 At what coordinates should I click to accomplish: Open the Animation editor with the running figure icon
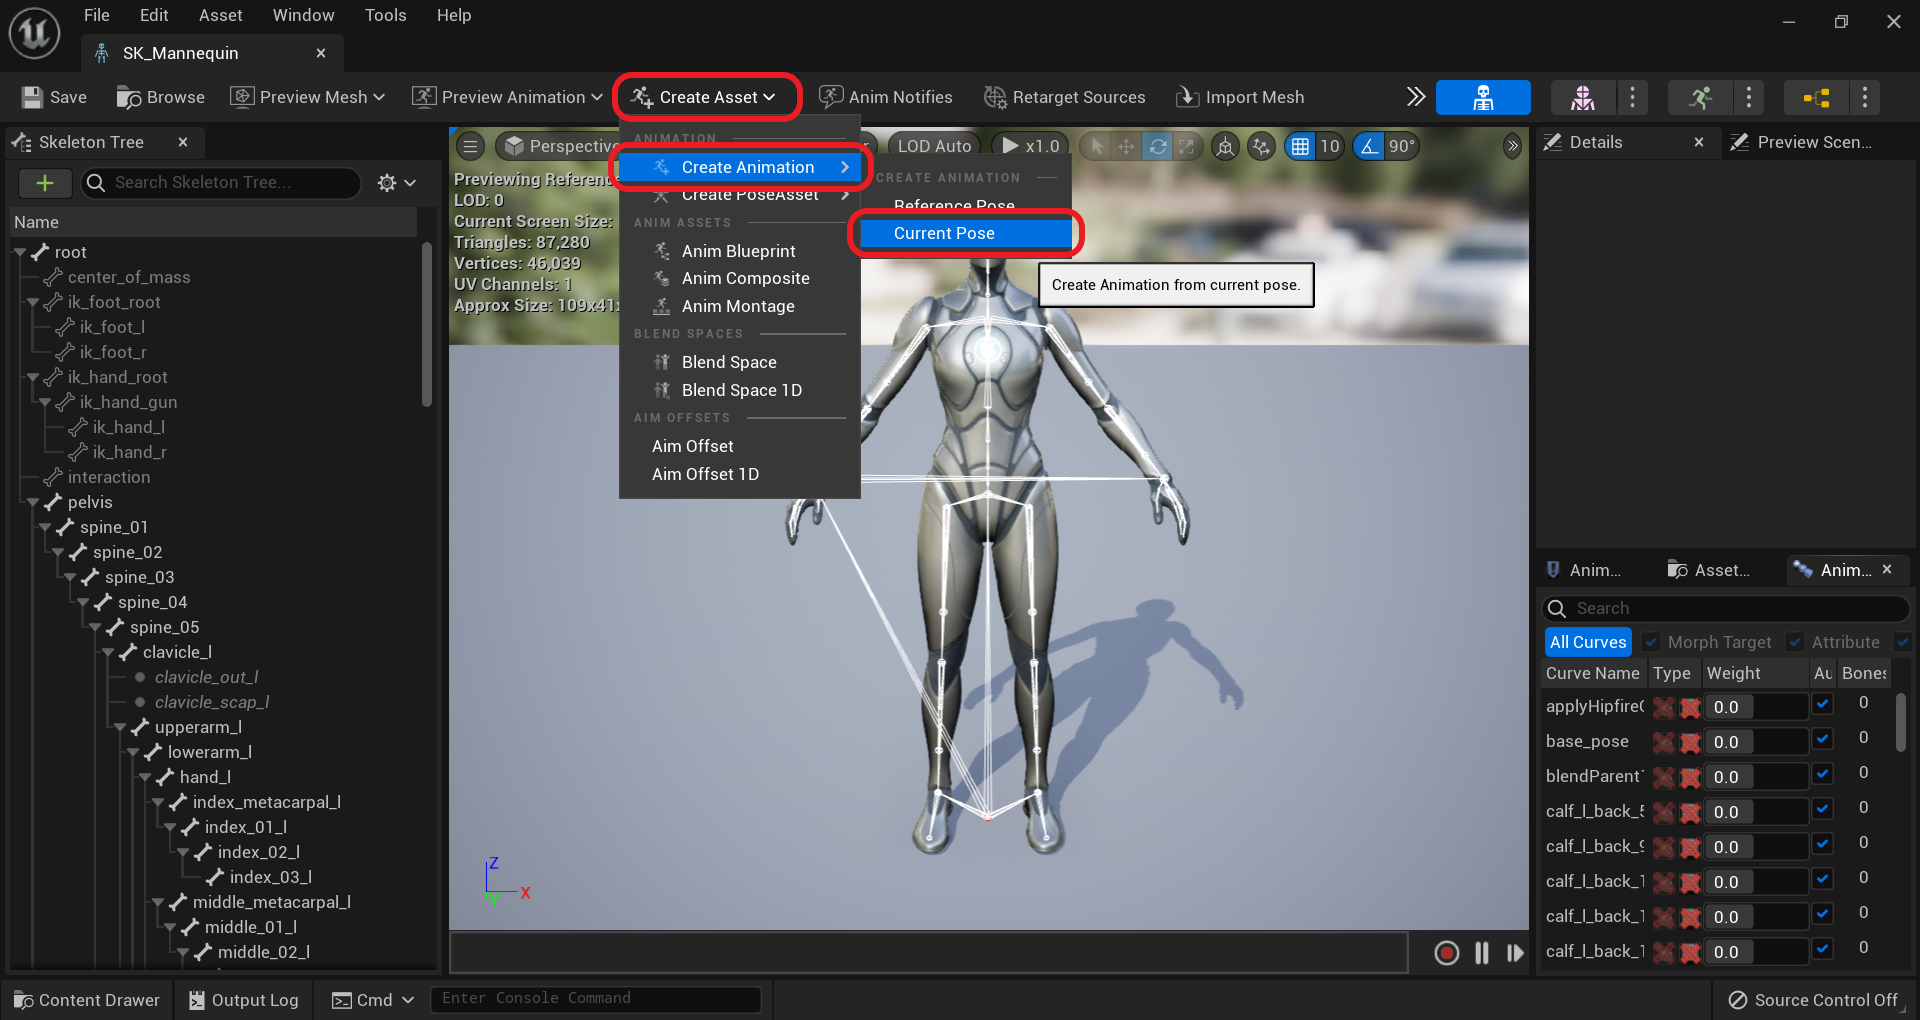tap(1701, 97)
